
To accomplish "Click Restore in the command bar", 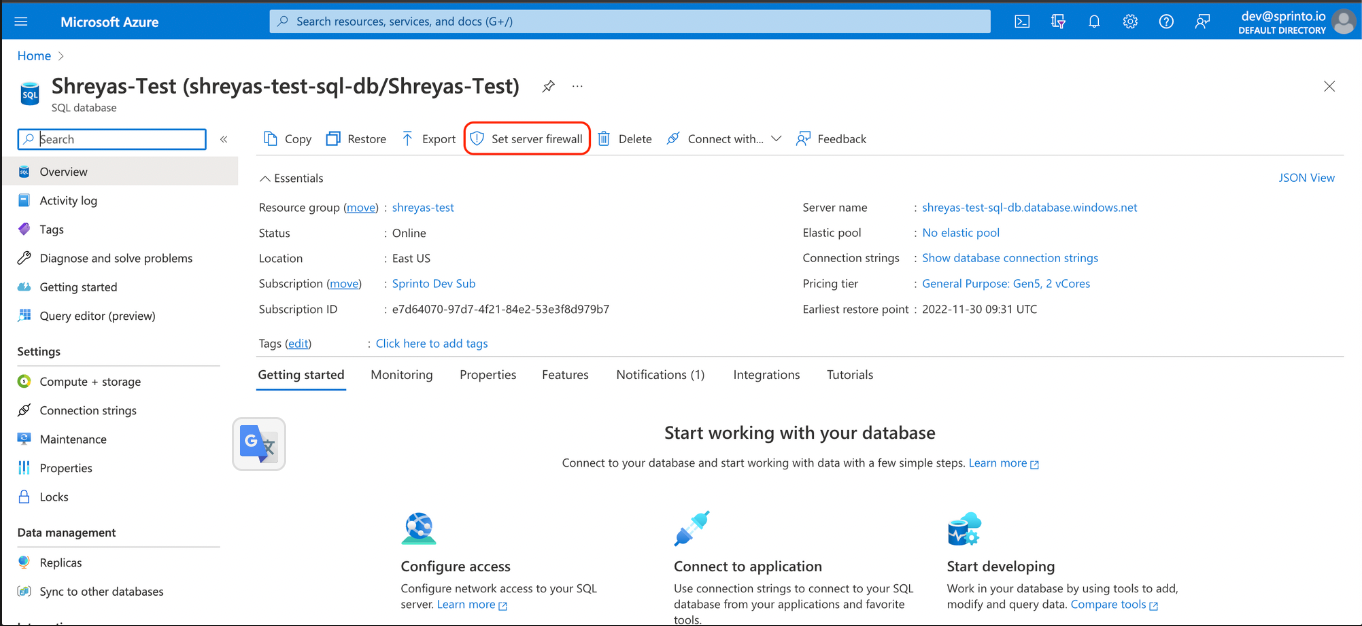I will pos(356,139).
